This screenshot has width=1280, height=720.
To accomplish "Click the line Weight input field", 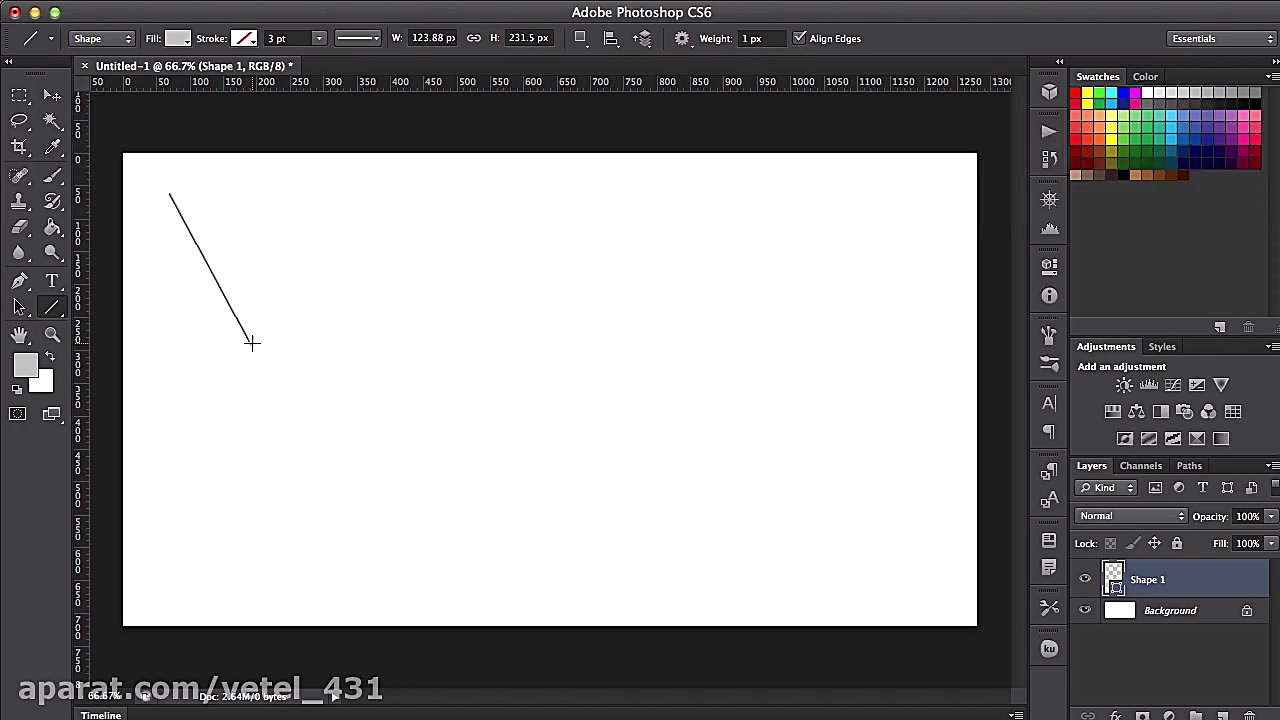I will point(763,38).
